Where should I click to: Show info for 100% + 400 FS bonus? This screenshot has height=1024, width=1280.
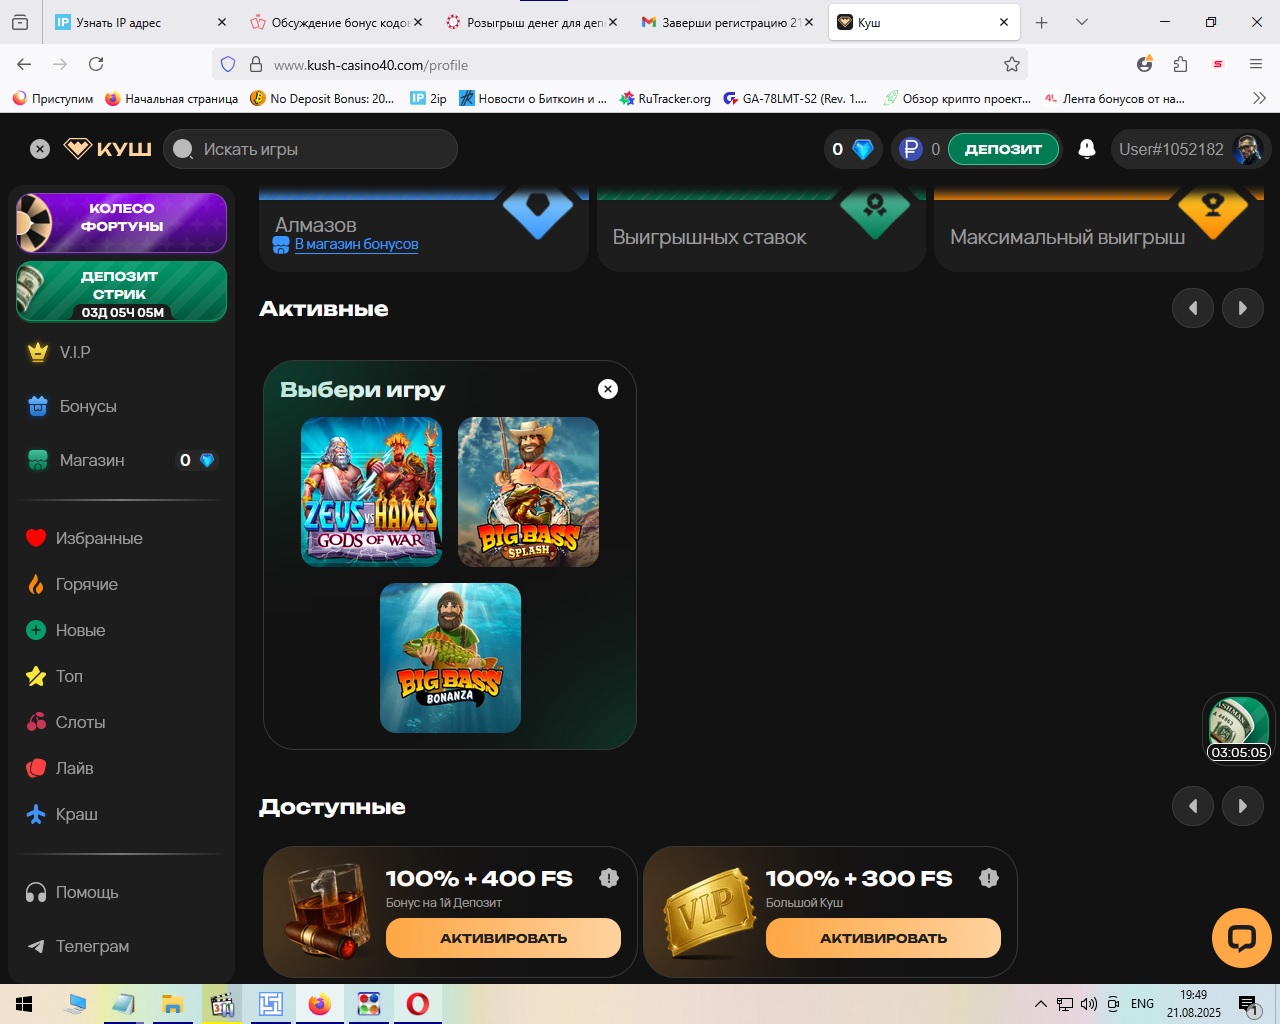click(x=609, y=878)
